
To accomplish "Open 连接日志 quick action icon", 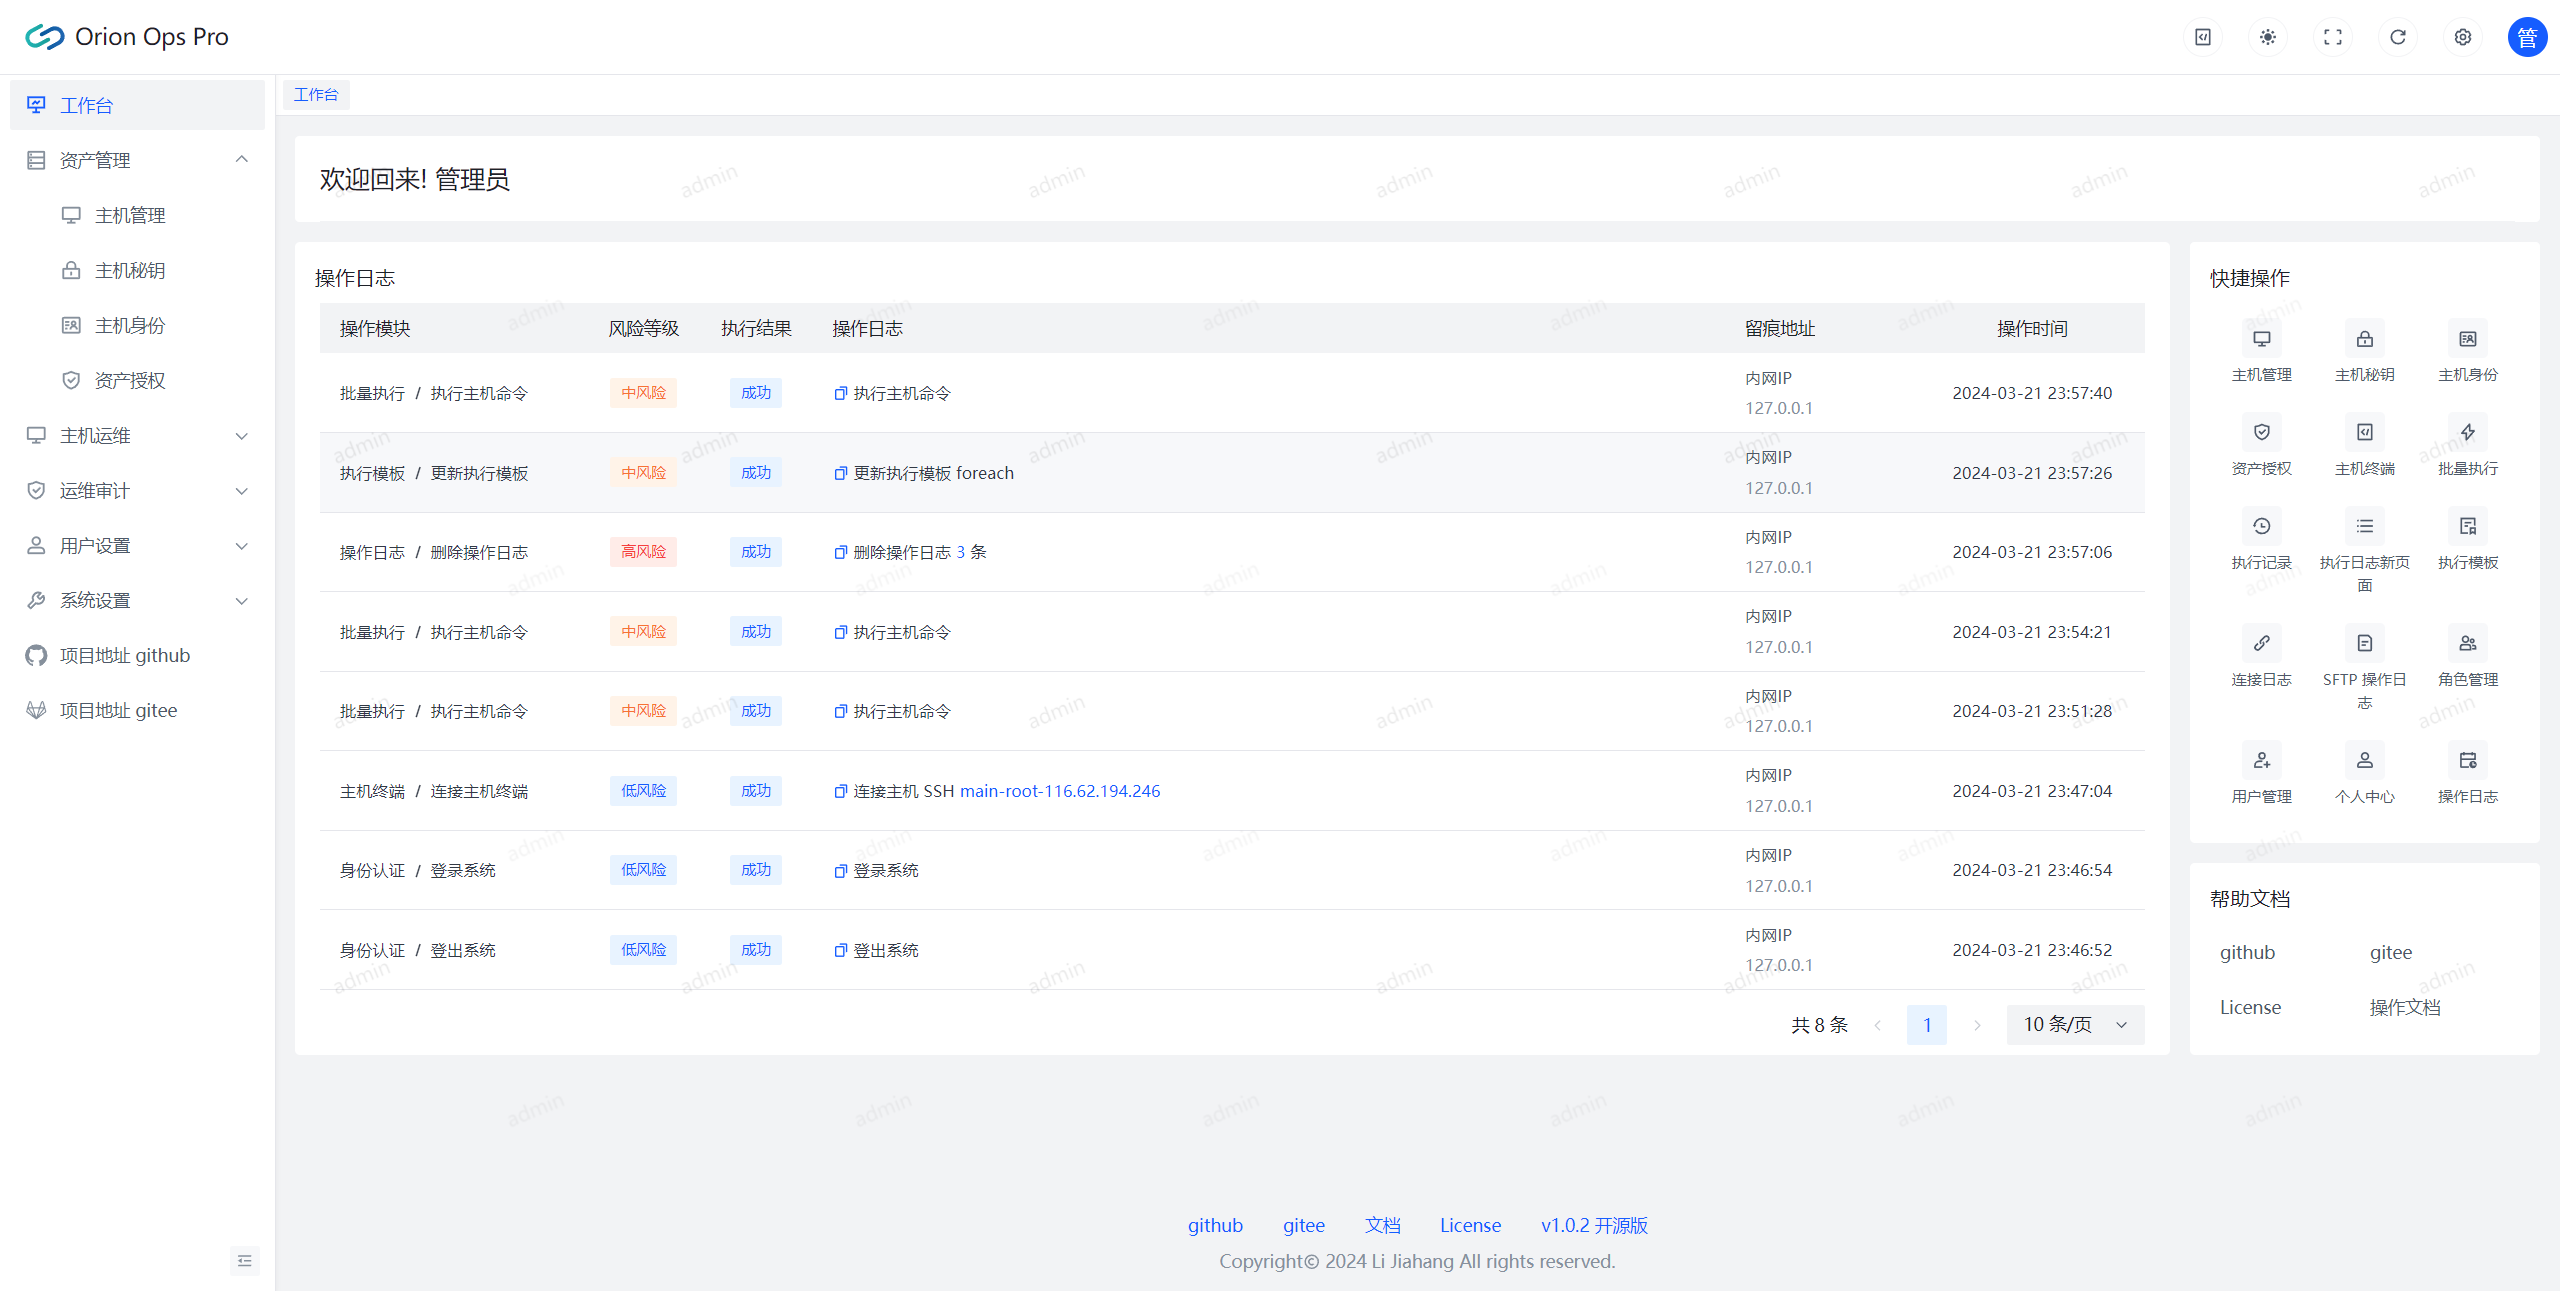I will tap(2261, 644).
